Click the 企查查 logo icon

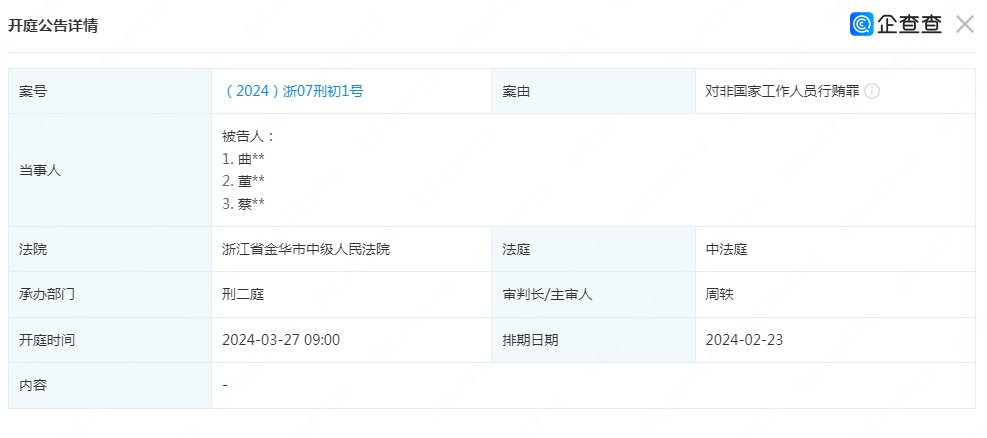point(861,25)
